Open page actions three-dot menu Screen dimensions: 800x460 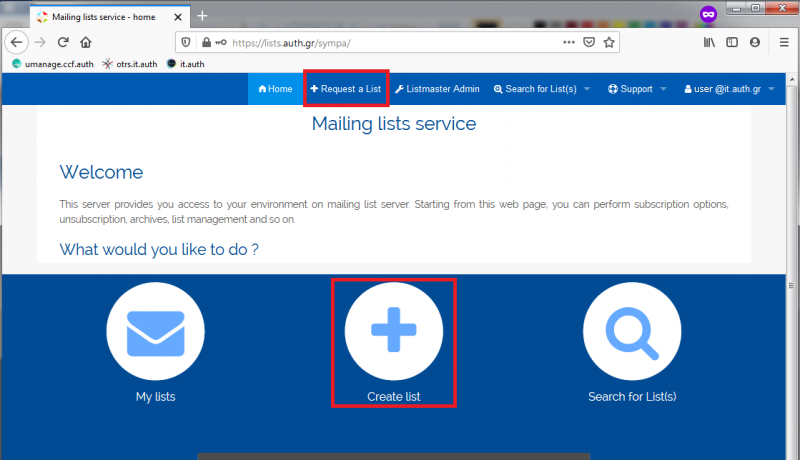[x=569, y=42]
